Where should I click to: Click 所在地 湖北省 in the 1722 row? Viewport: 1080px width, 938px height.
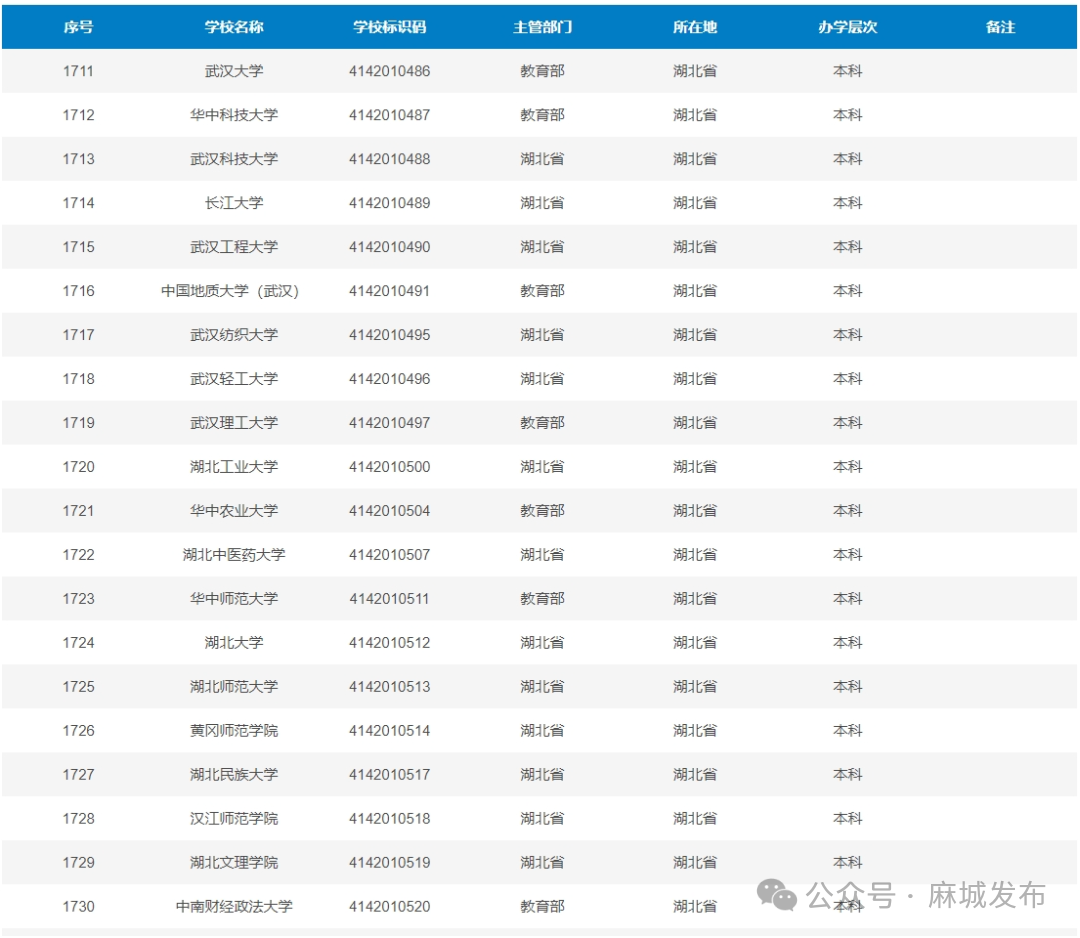(695, 555)
